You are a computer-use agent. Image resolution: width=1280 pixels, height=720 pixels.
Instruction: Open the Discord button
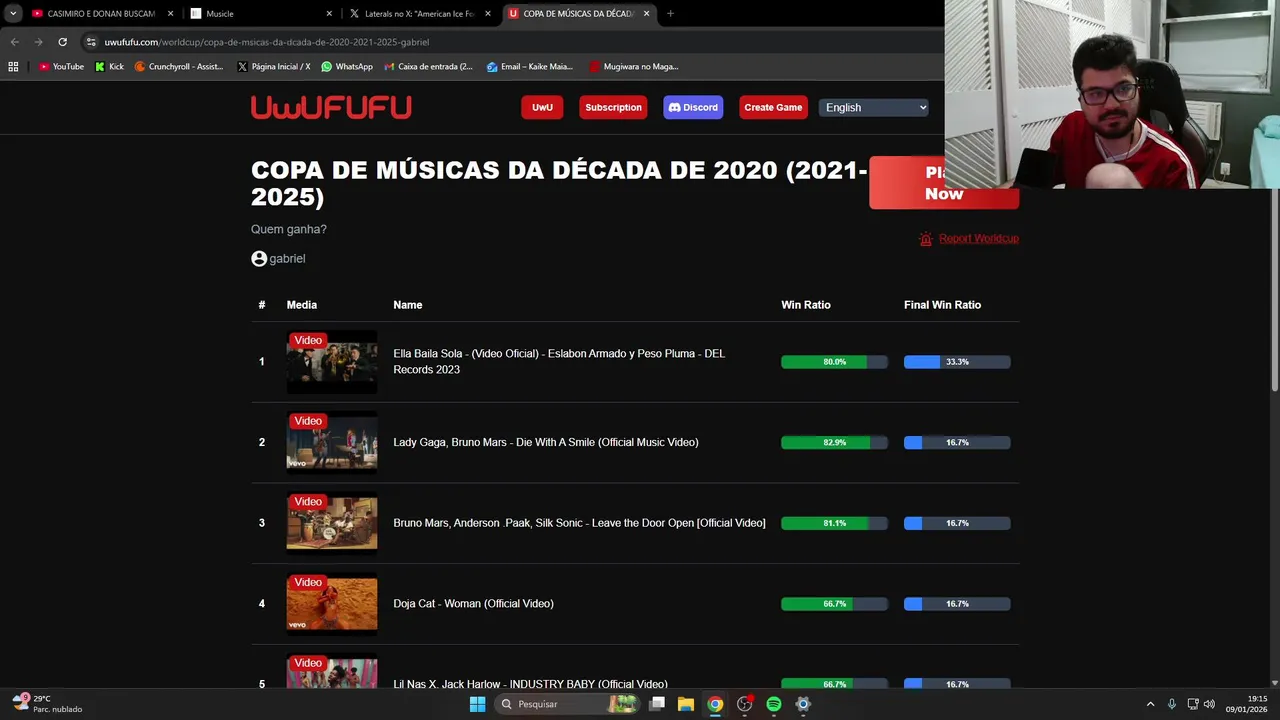(693, 107)
